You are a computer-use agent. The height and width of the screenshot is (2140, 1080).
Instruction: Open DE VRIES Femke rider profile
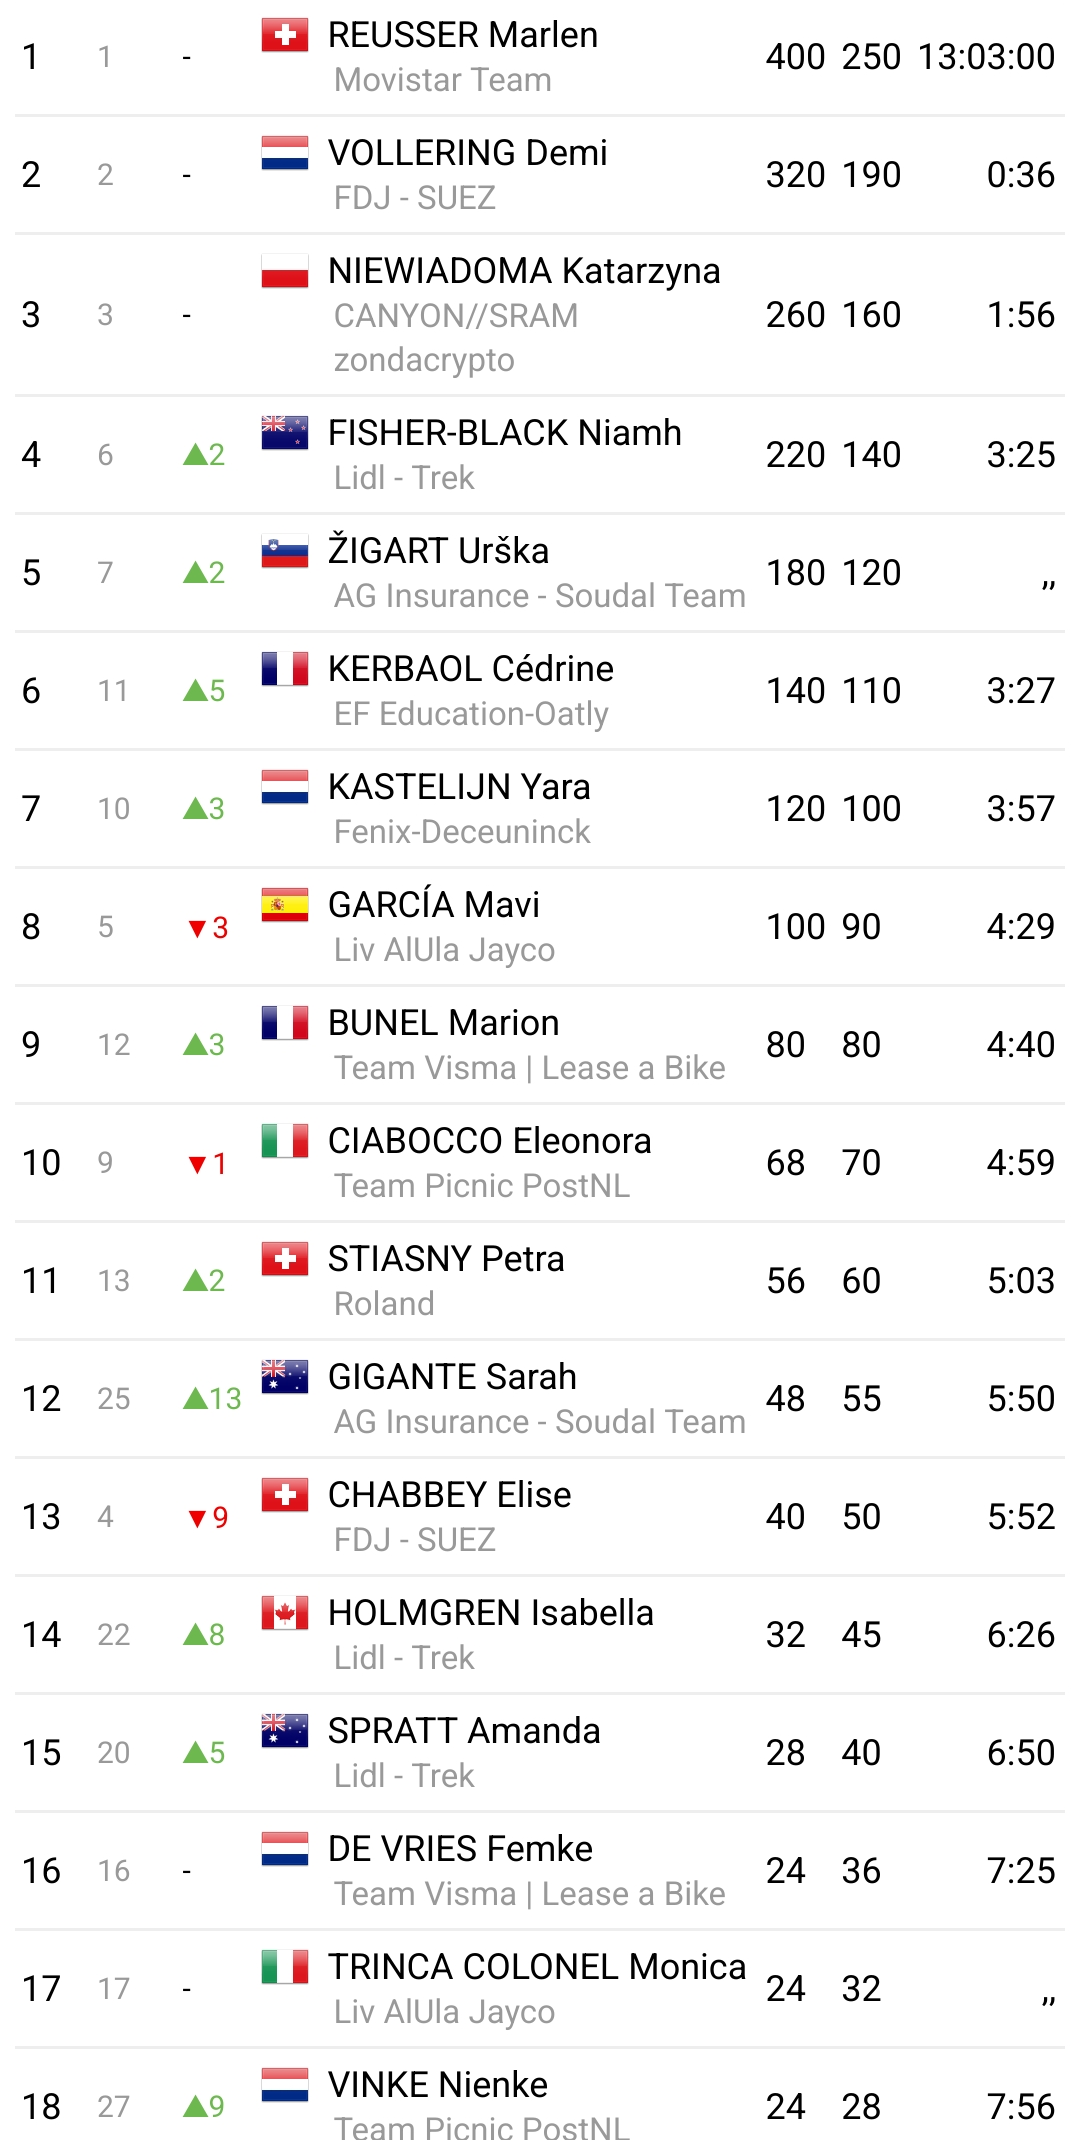point(460,1849)
